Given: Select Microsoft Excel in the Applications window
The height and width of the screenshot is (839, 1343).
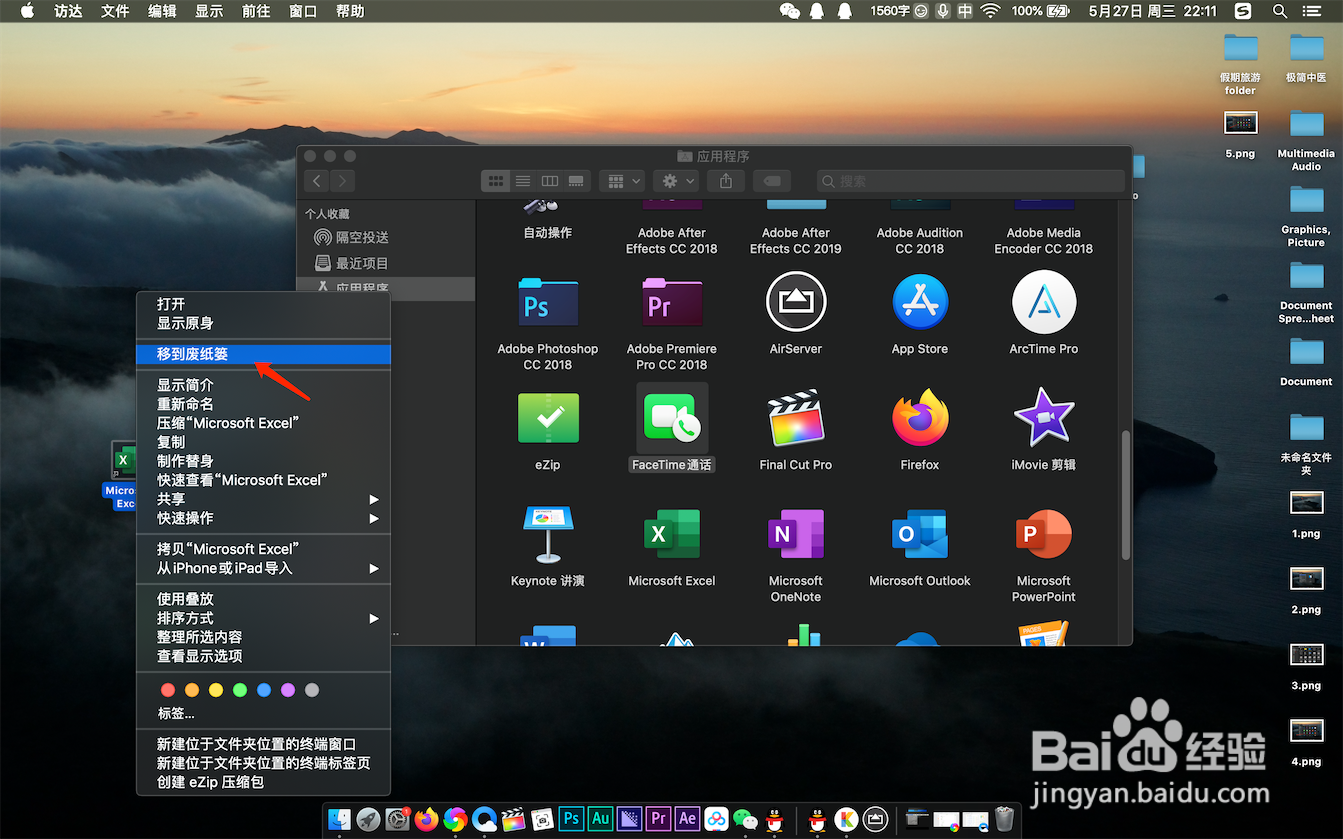Looking at the screenshot, I should tap(672, 534).
